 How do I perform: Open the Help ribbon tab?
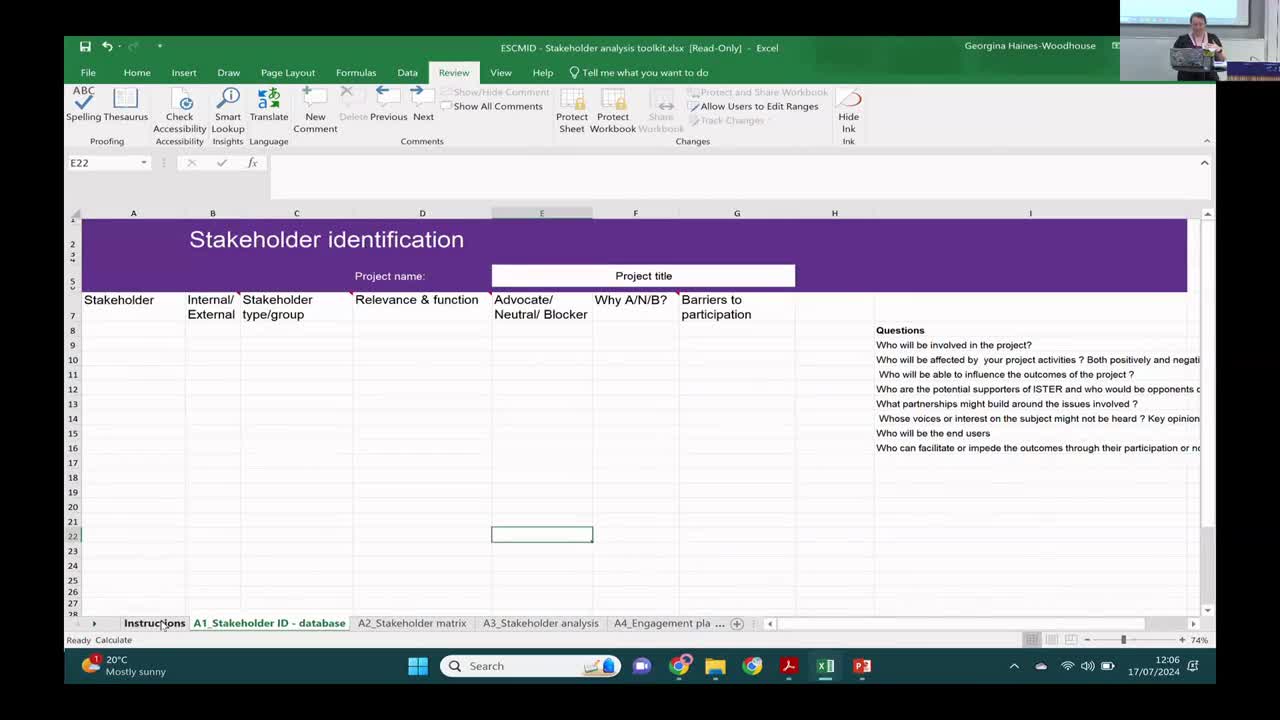[543, 73]
